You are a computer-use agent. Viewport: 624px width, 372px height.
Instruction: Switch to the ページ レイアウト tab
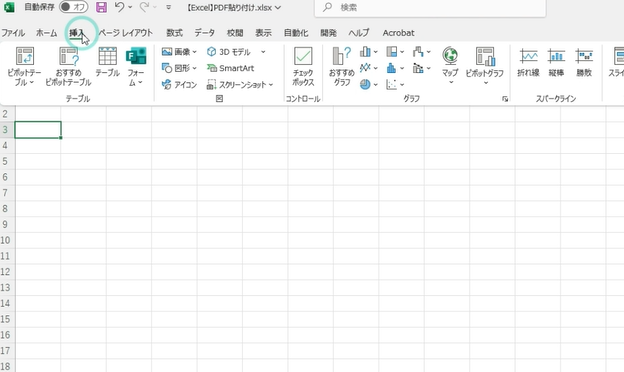point(126,33)
